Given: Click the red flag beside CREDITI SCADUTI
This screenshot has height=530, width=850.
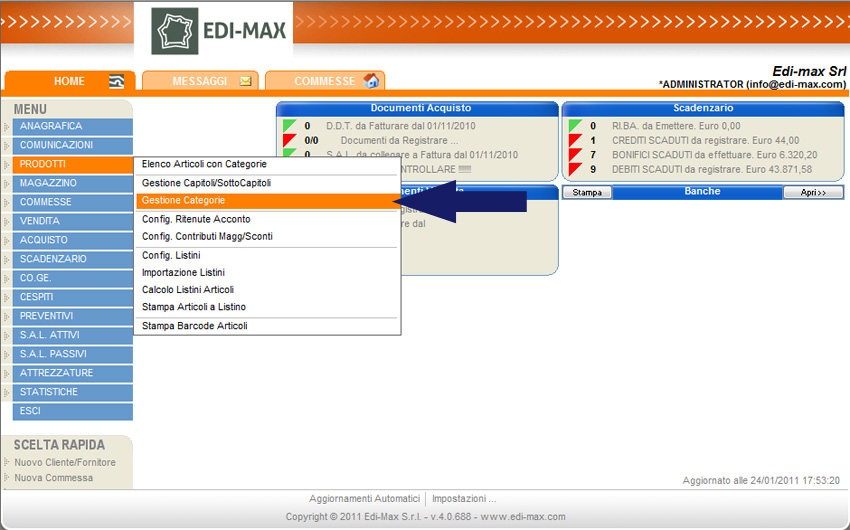Looking at the screenshot, I should (x=575, y=141).
